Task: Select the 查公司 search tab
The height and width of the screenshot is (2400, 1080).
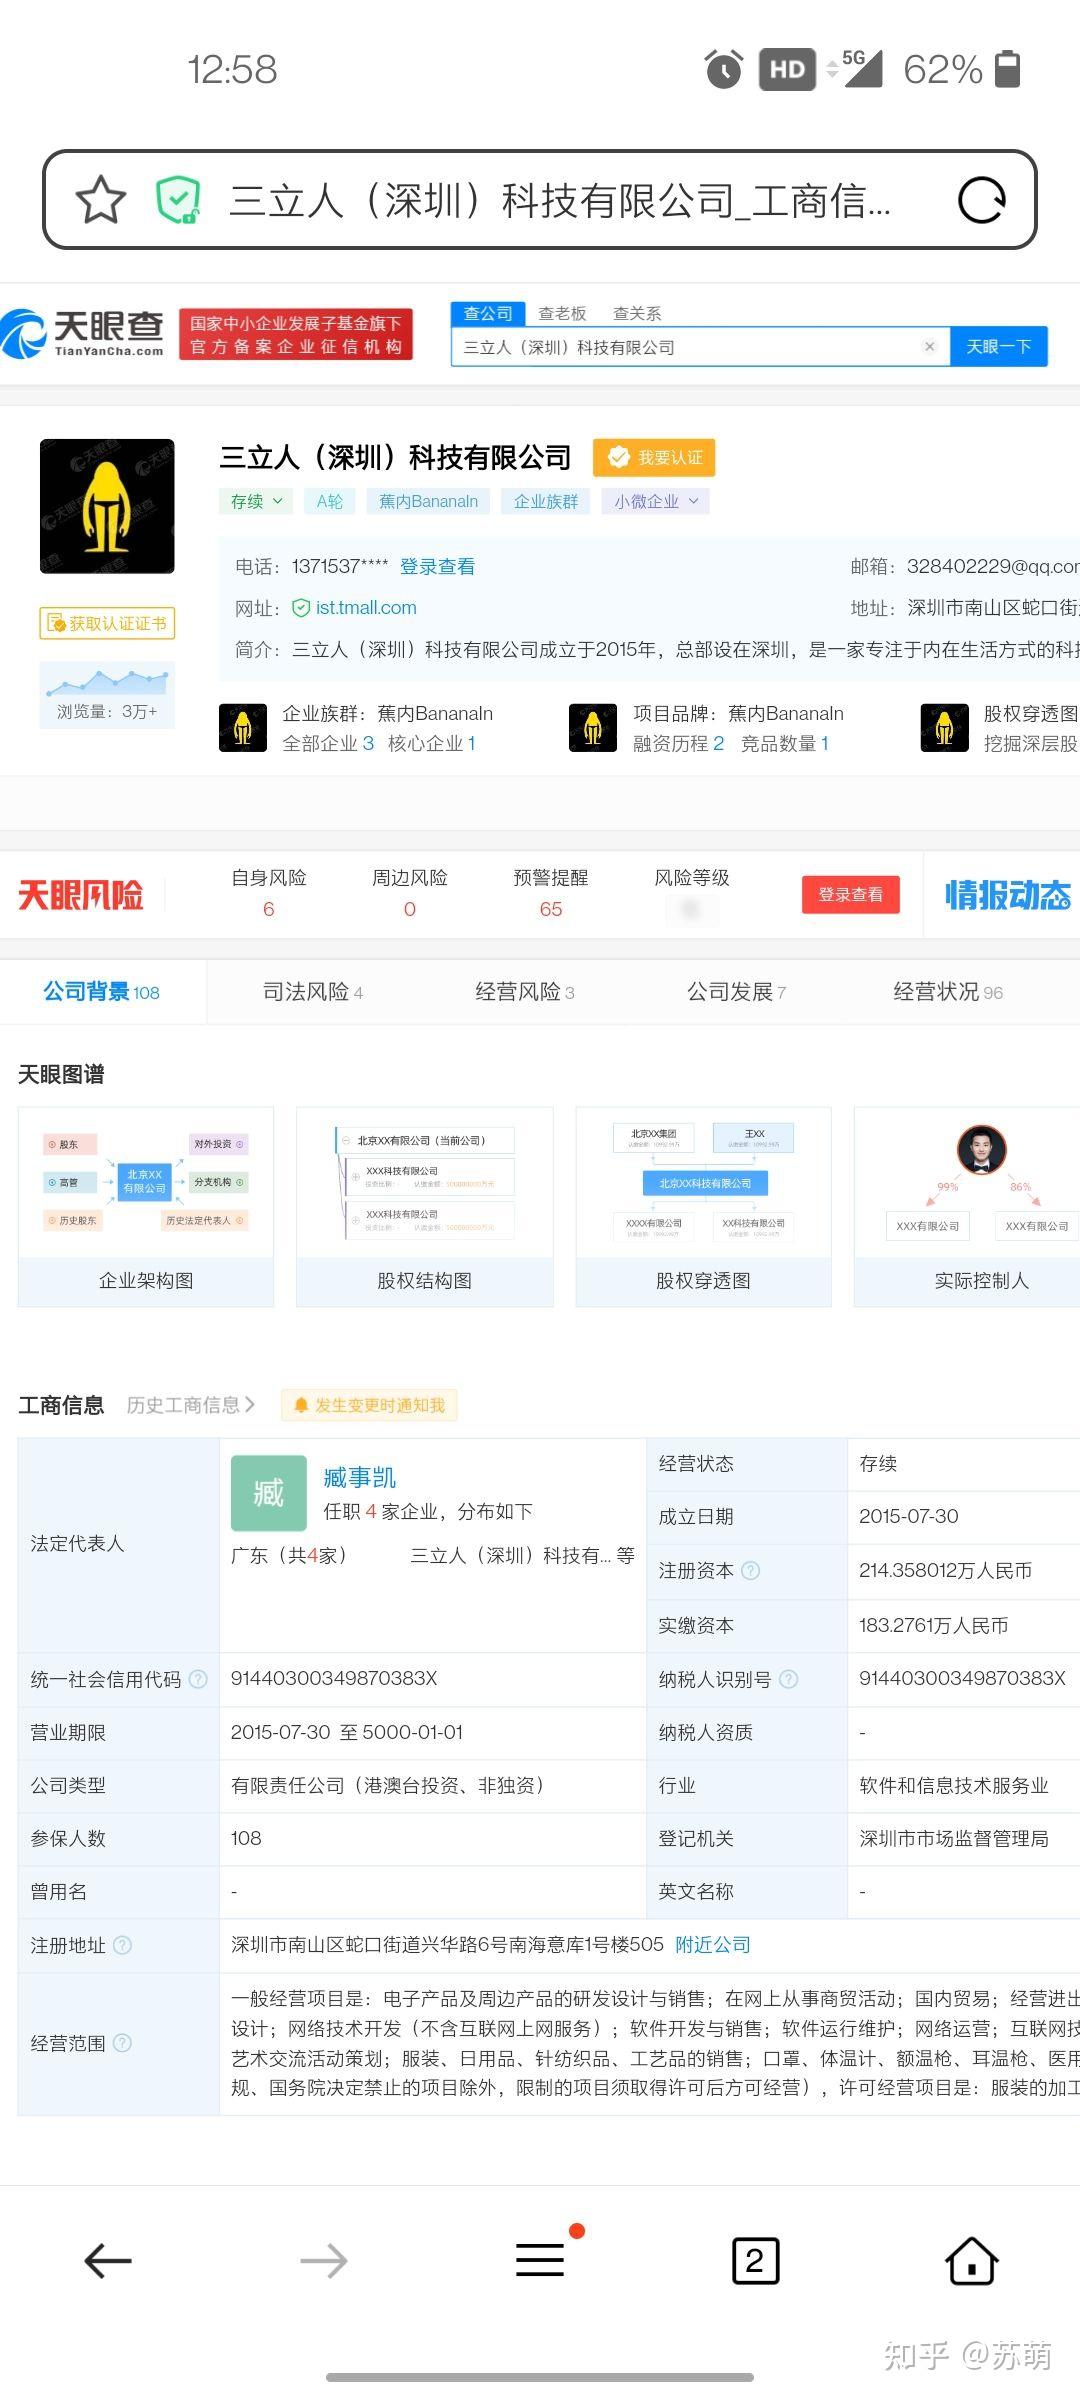Action: pos(488,313)
